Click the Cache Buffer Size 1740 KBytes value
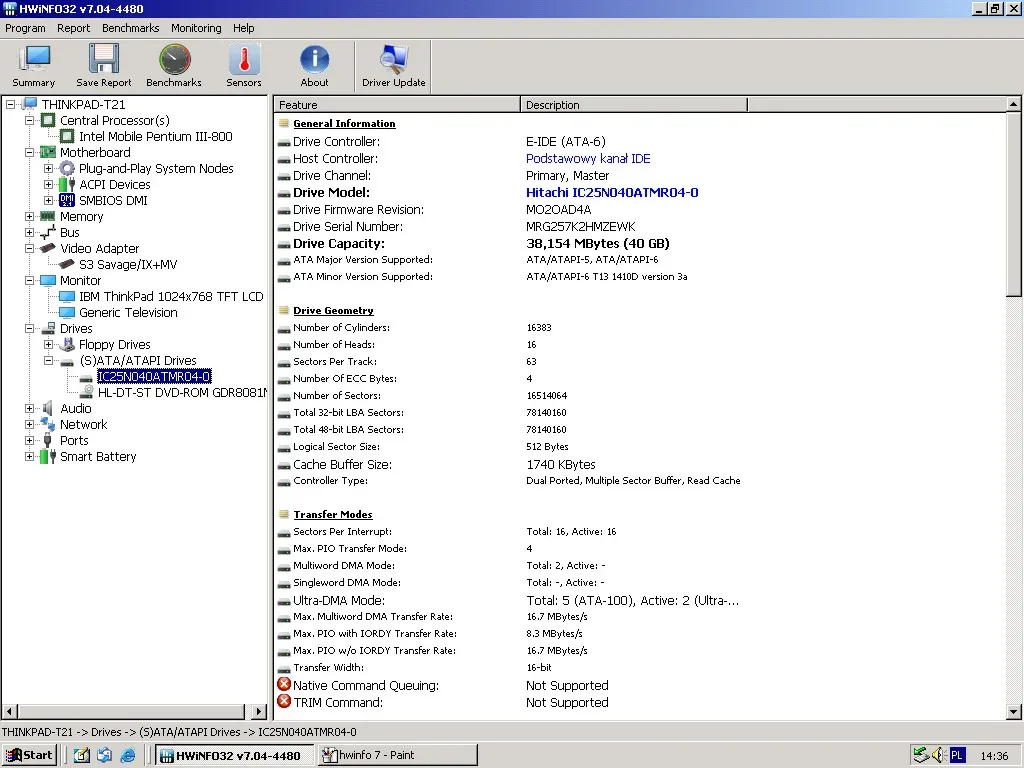The width and height of the screenshot is (1024, 768). (561, 464)
